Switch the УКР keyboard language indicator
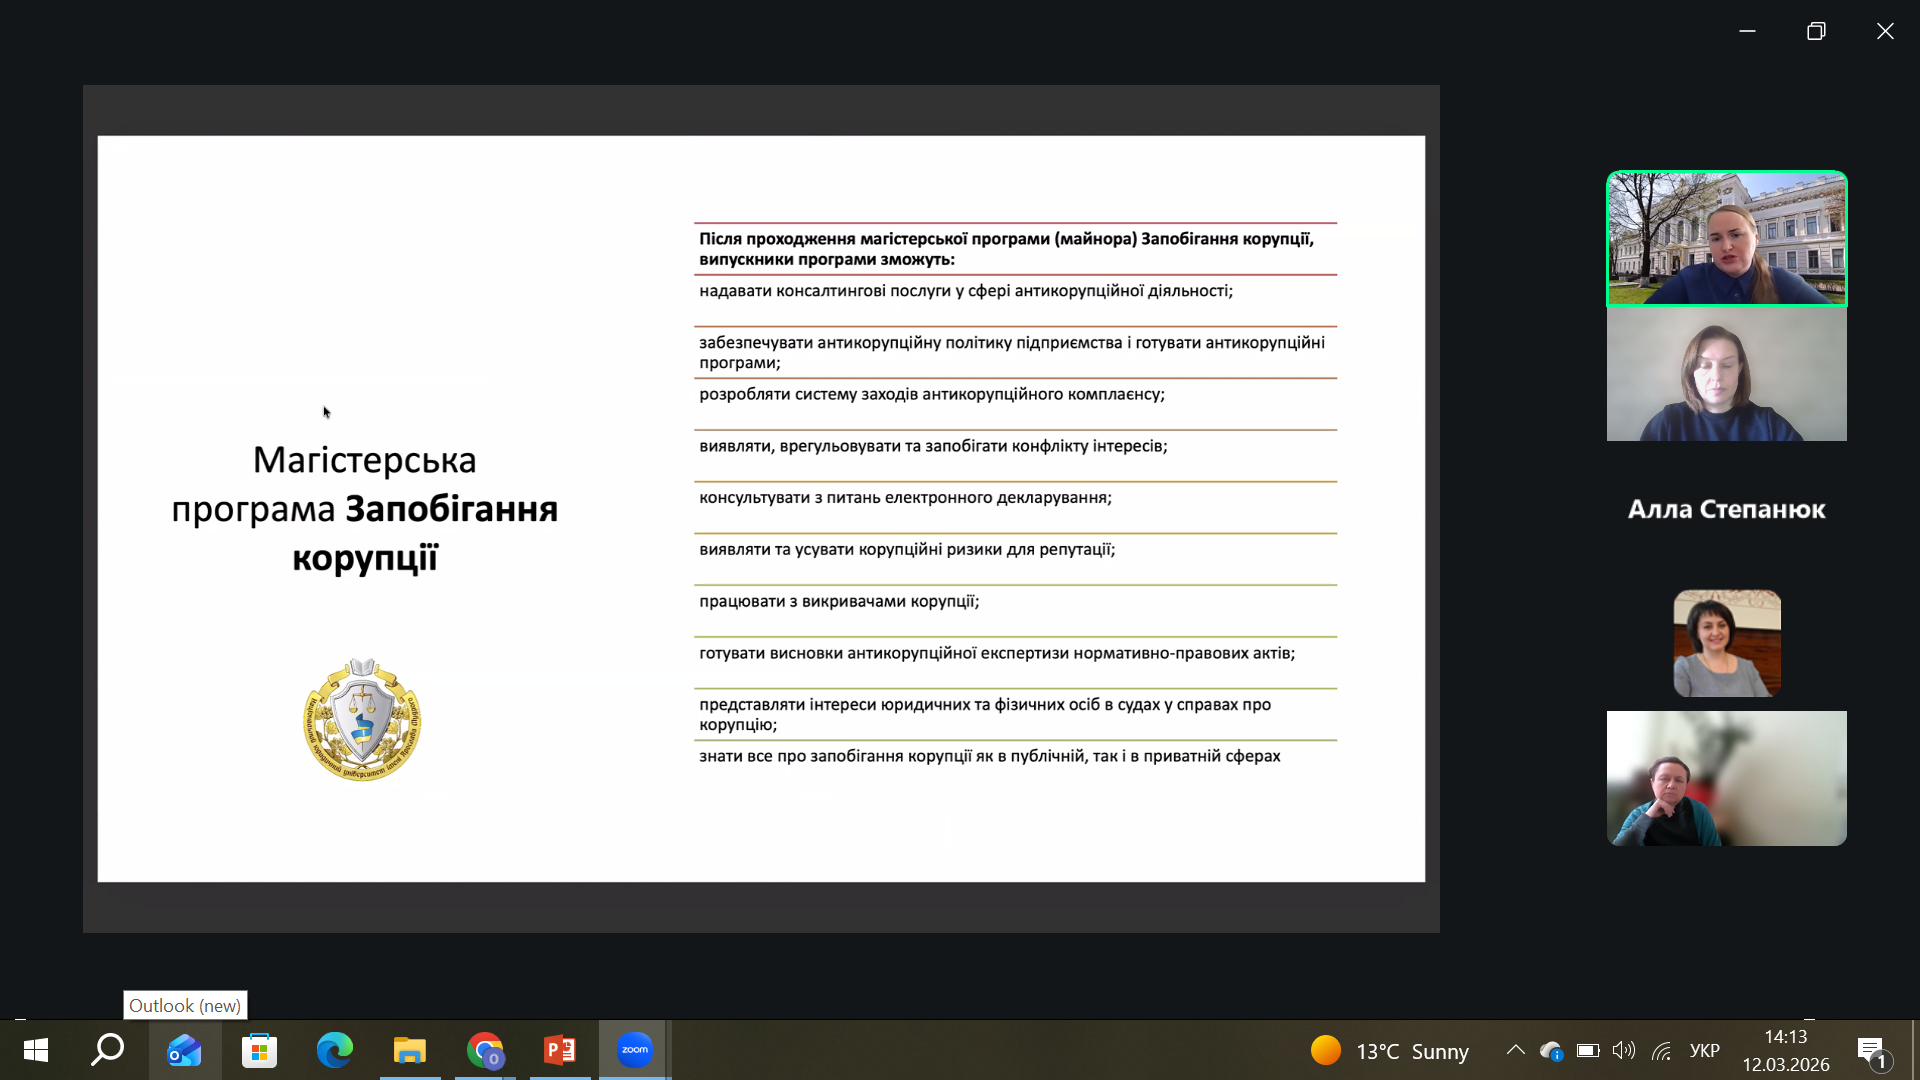 pyautogui.click(x=1705, y=1051)
